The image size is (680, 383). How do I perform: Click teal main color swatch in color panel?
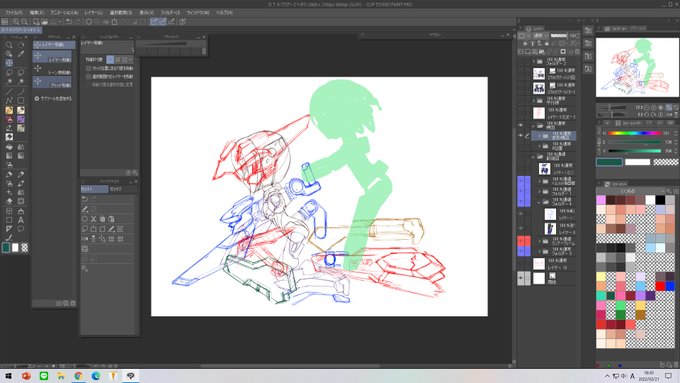[x=609, y=162]
